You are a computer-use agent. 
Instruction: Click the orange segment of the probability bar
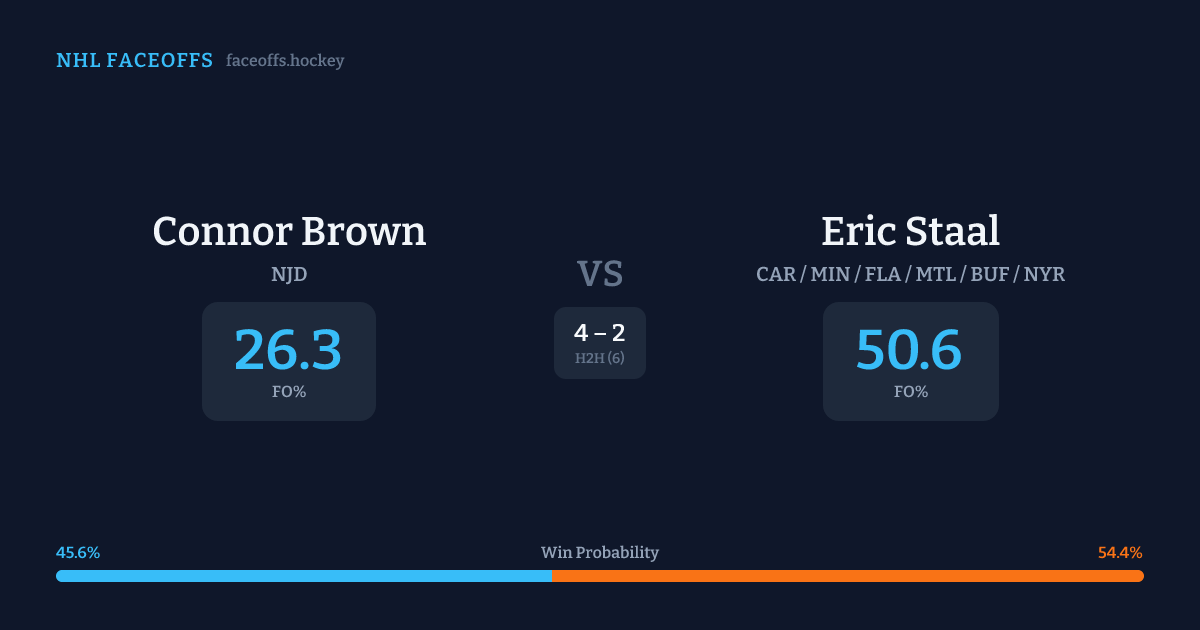tap(847, 576)
